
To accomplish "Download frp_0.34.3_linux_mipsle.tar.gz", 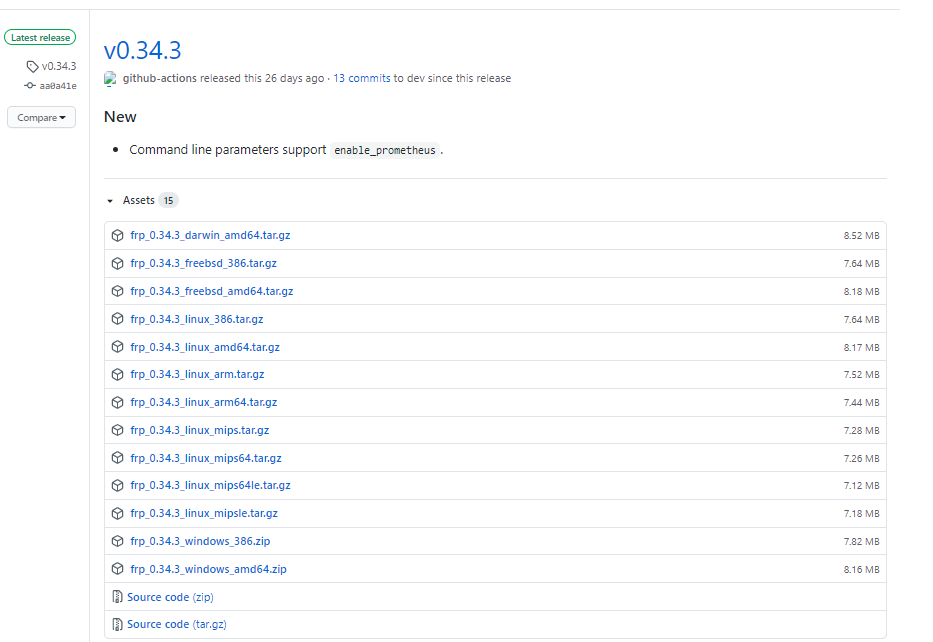I will (203, 513).
